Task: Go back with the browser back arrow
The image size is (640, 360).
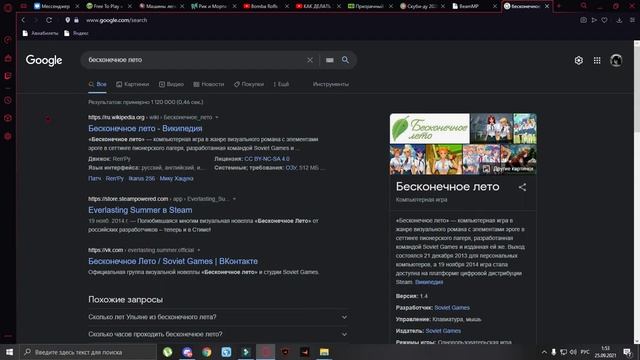Action: tap(23, 20)
